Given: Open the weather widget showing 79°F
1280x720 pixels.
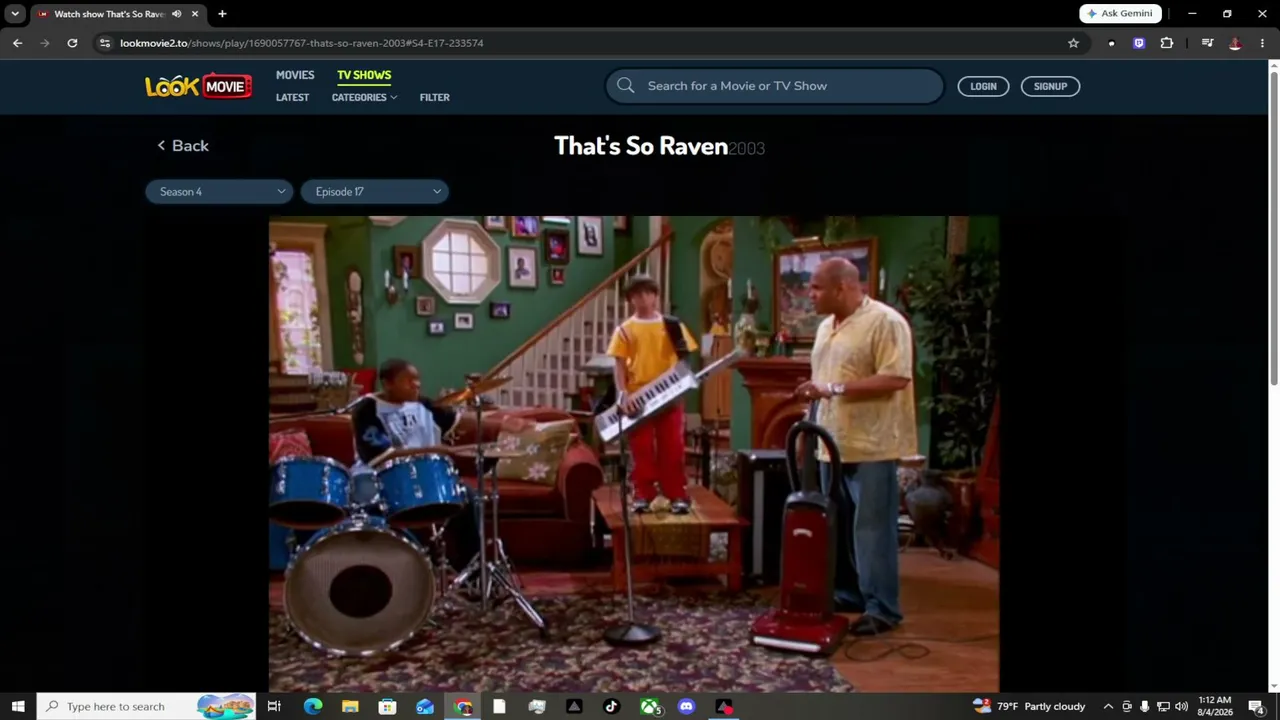Looking at the screenshot, I should coord(1029,706).
